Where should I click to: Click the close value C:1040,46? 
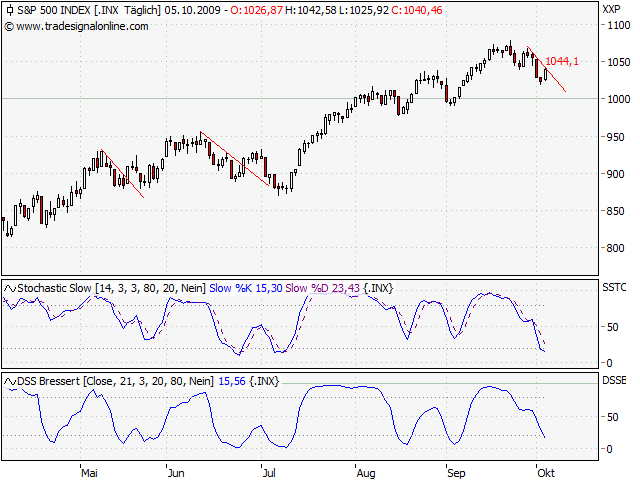pyautogui.click(x=417, y=10)
